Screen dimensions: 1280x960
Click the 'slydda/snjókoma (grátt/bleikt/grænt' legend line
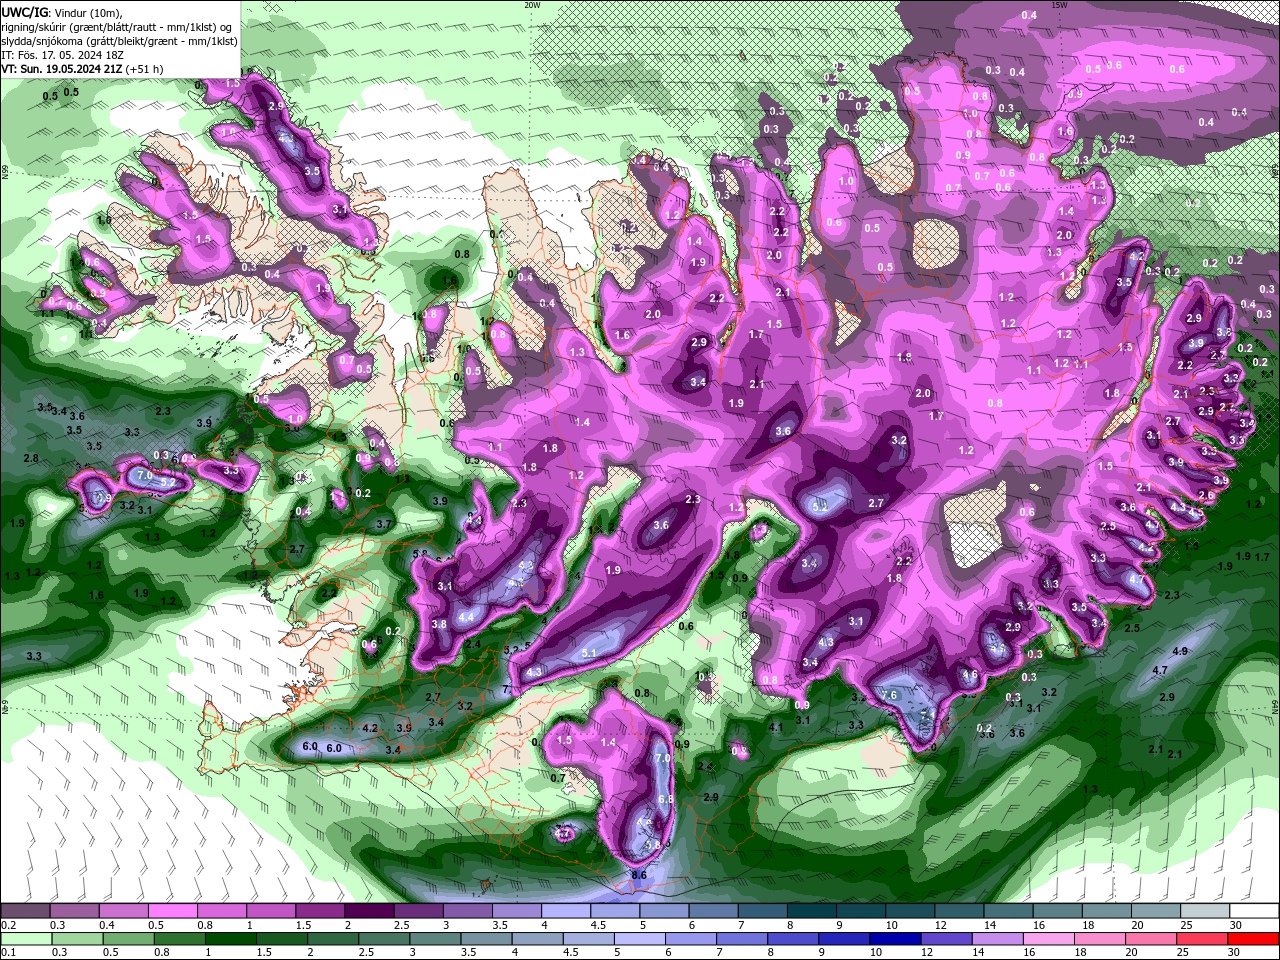pos(119,41)
